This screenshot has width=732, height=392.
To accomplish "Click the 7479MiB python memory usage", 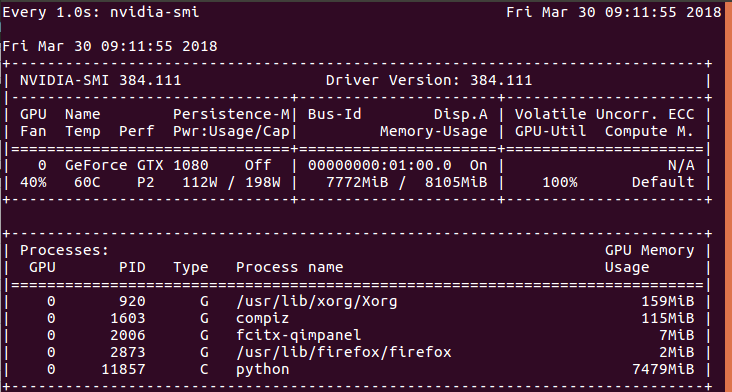I will click(x=663, y=370).
